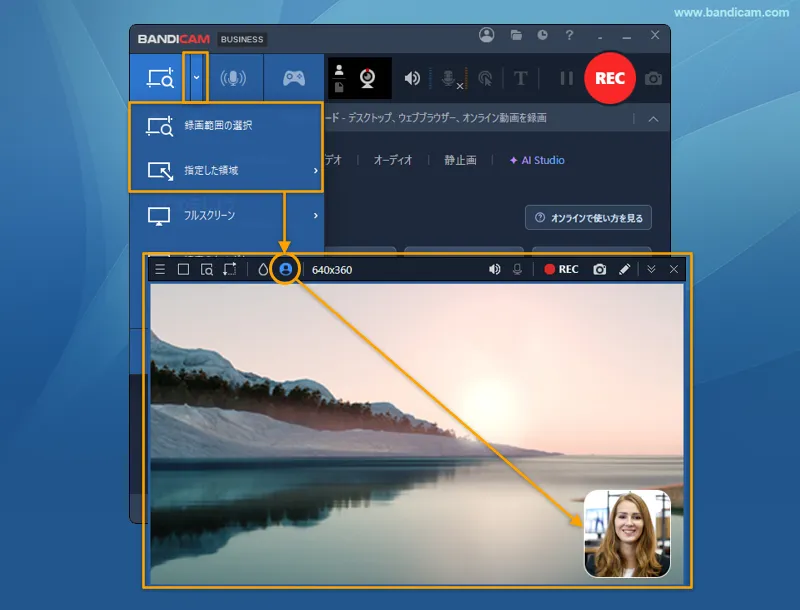Click オンラインで使い方を見る button
800x610 pixels.
[588, 218]
